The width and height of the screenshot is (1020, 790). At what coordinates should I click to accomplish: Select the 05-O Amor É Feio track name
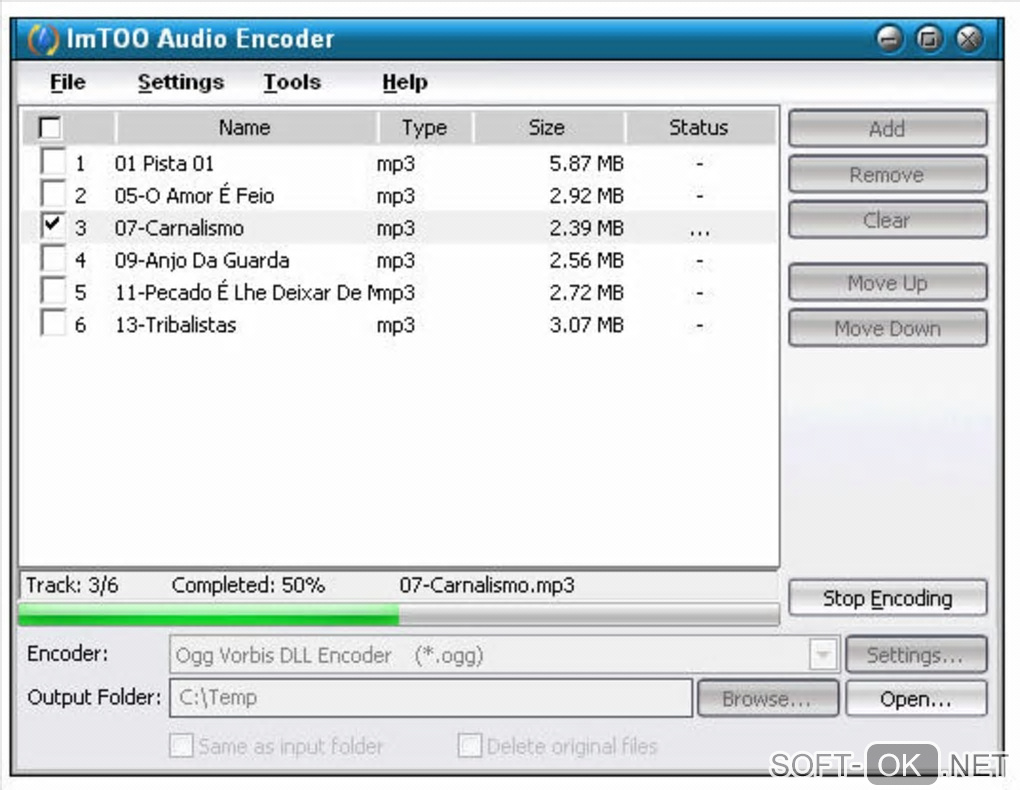[x=194, y=195]
